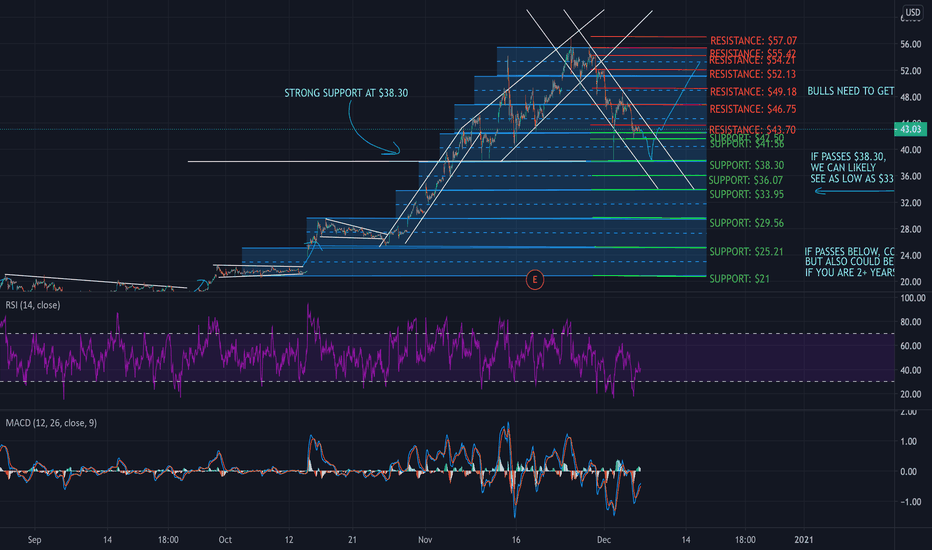This screenshot has height=550, width=932.
Task: Click the 'RESISTANCE: $57.07' label
Action: coord(753,40)
